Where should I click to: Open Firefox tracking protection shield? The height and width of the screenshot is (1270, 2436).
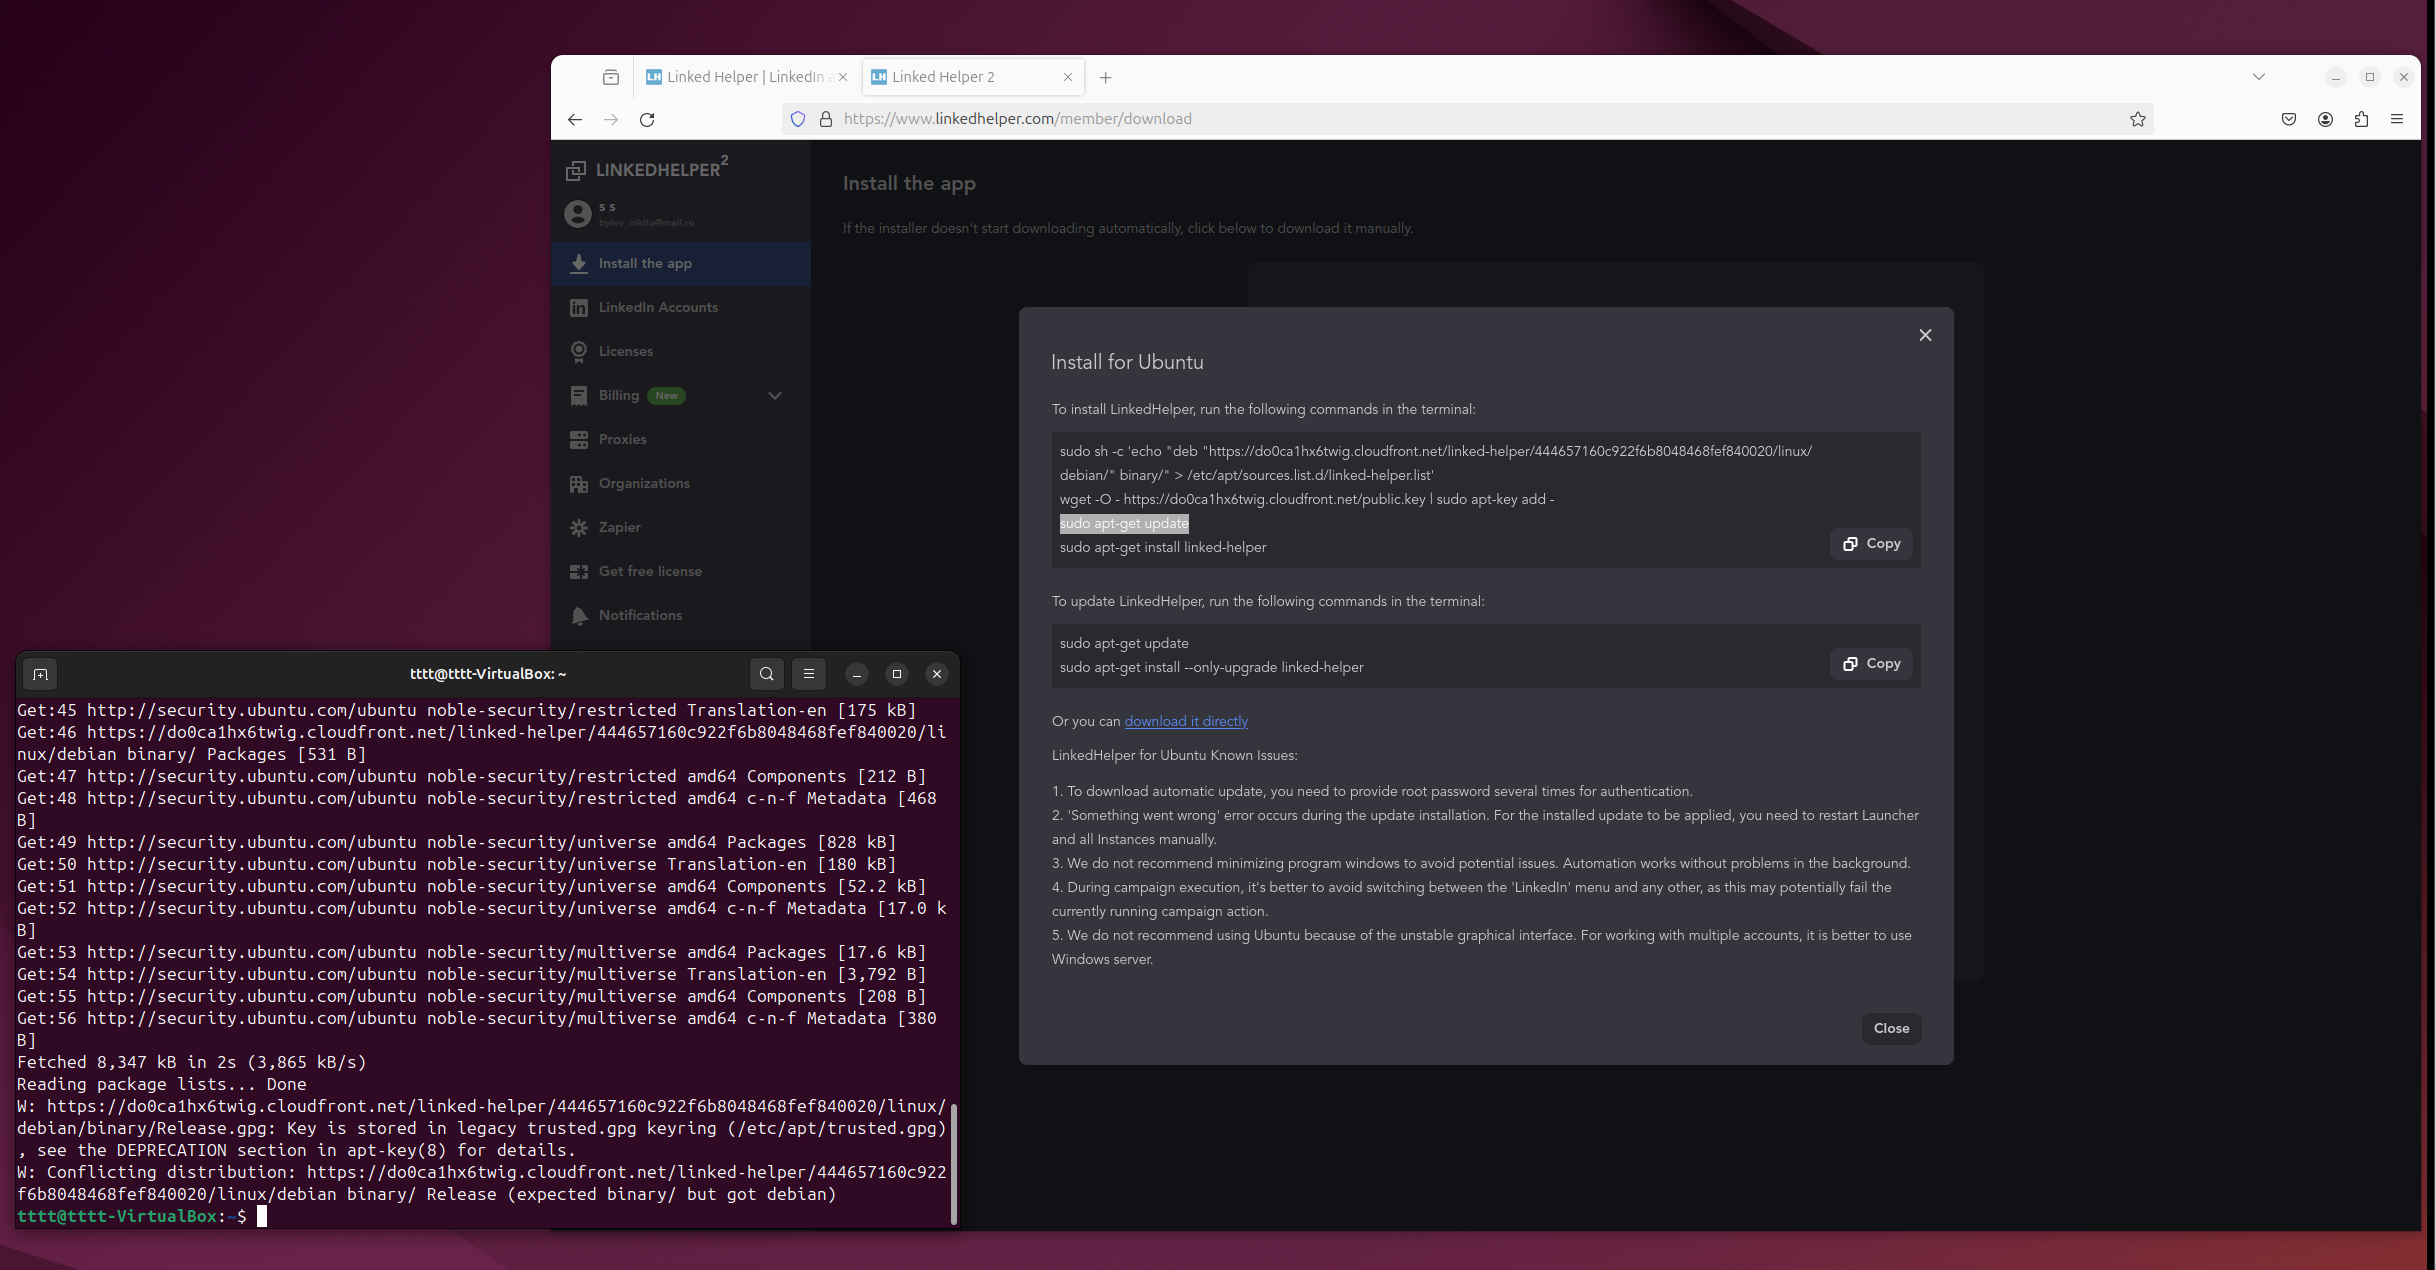click(x=798, y=119)
